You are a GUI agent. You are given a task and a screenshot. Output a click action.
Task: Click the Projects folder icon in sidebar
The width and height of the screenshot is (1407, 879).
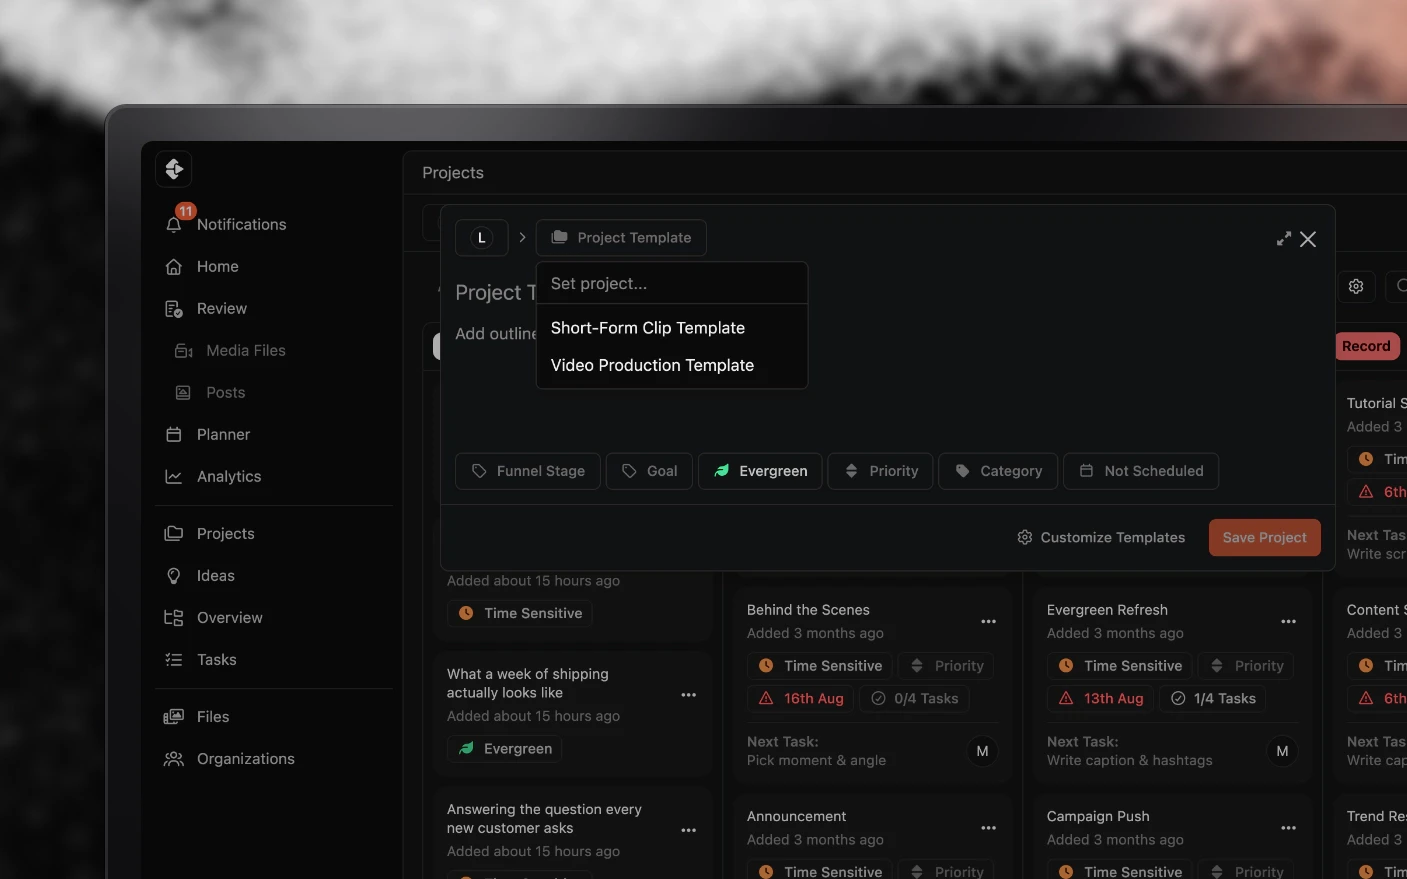(174, 534)
